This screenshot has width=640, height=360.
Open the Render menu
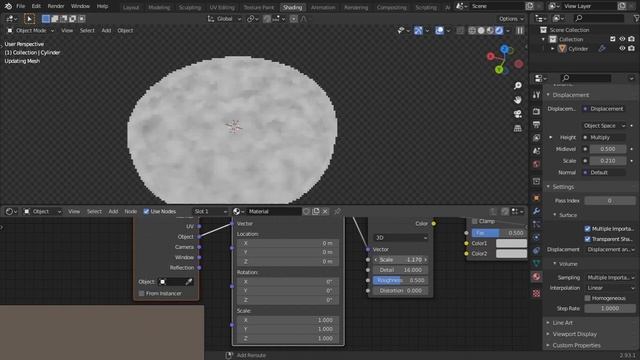pyautogui.click(x=56, y=6)
